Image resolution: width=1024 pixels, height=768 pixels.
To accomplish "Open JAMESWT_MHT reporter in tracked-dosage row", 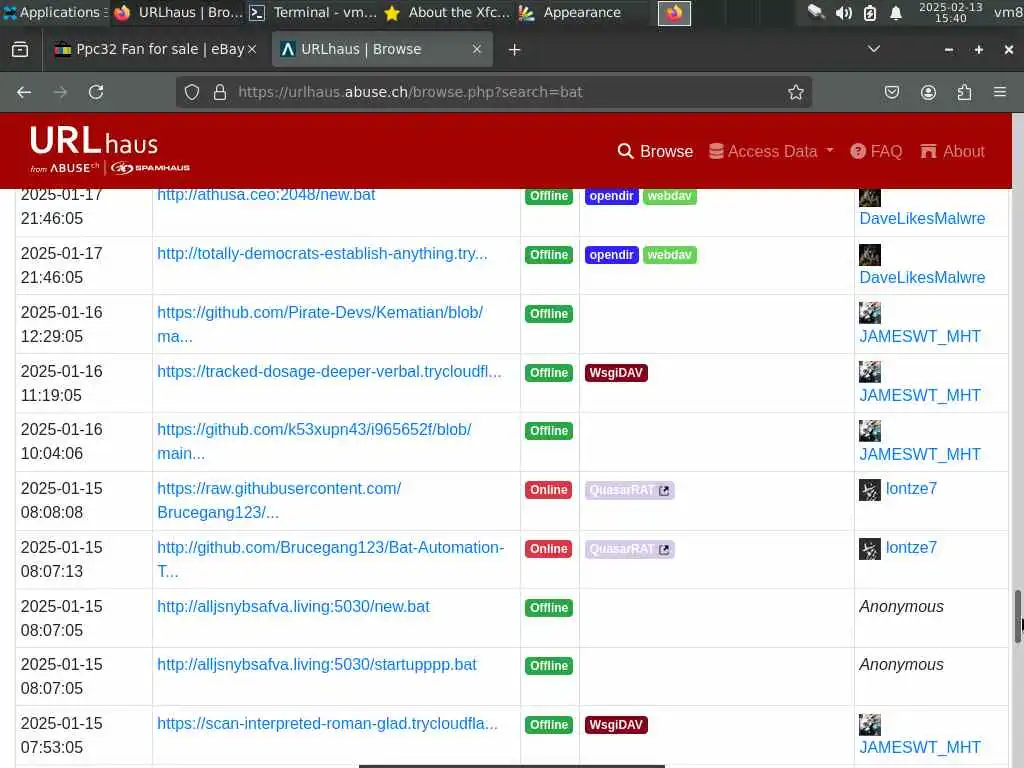I will (x=920, y=394).
